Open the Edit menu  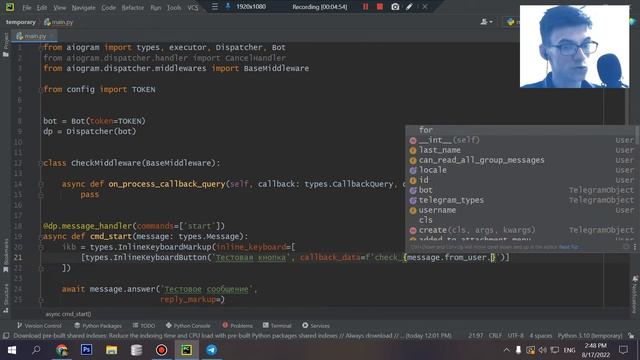42,7
